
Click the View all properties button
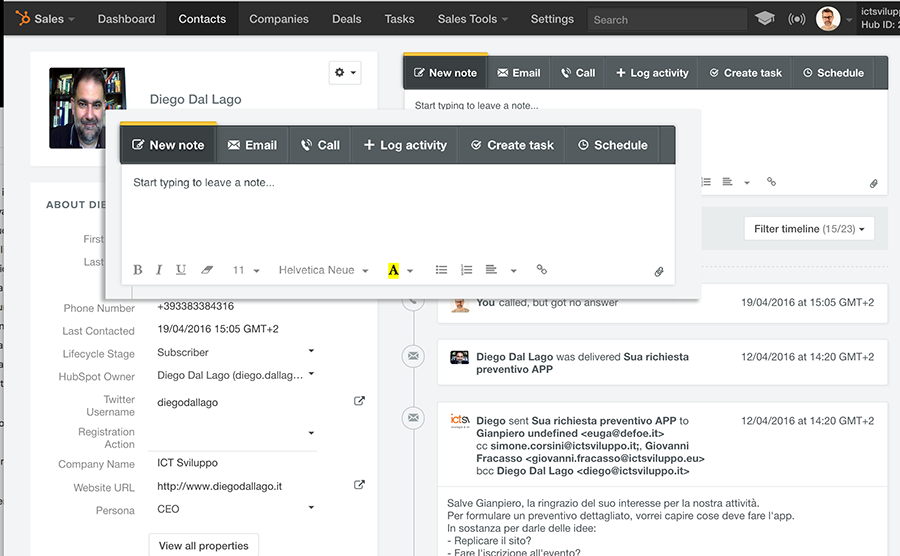pyautogui.click(x=203, y=546)
